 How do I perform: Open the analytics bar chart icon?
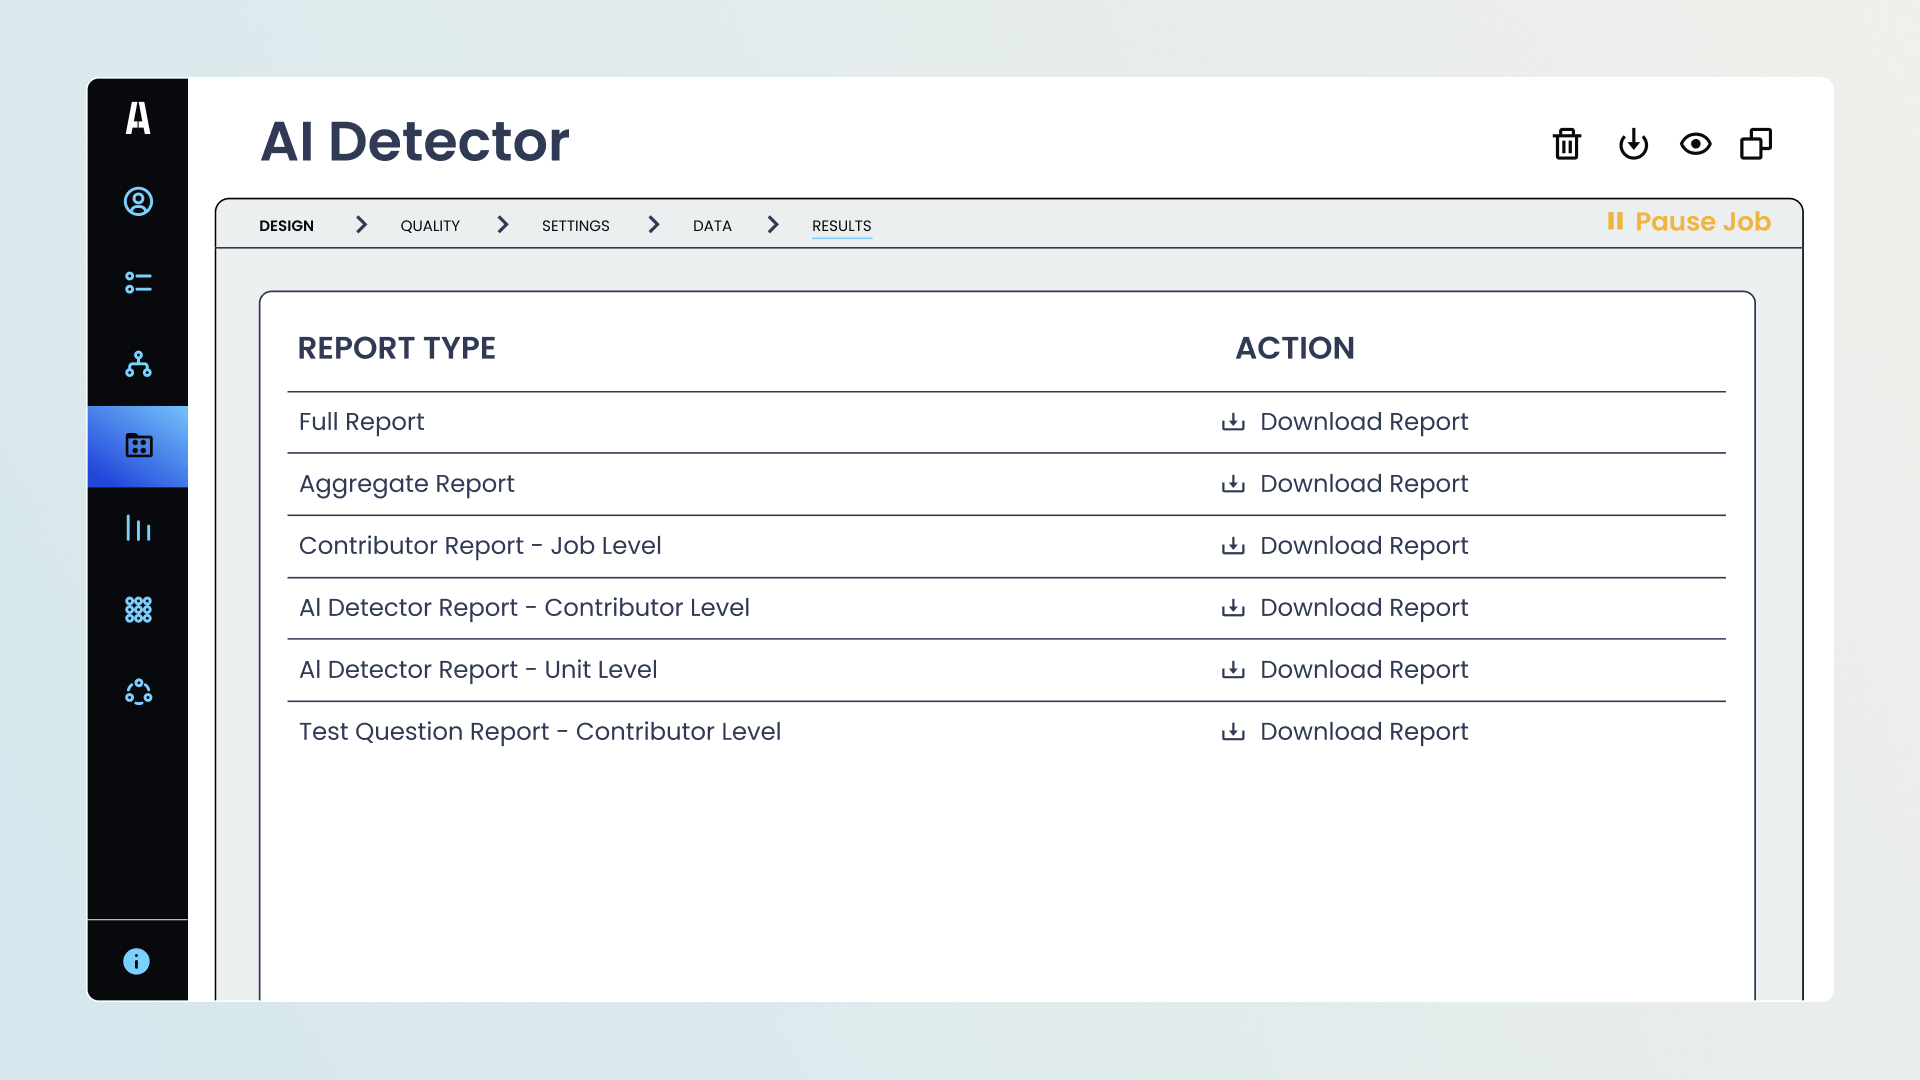point(137,528)
